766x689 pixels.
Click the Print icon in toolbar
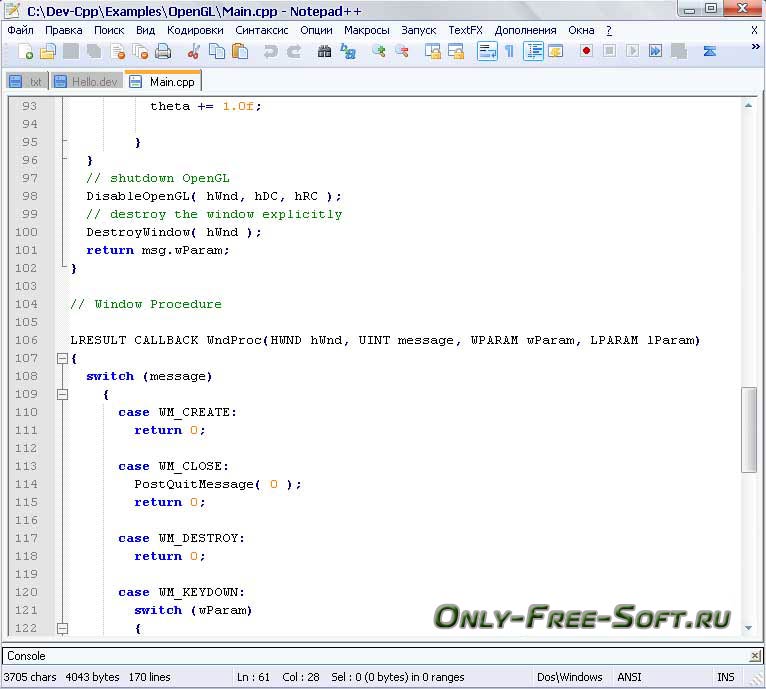pos(163,51)
